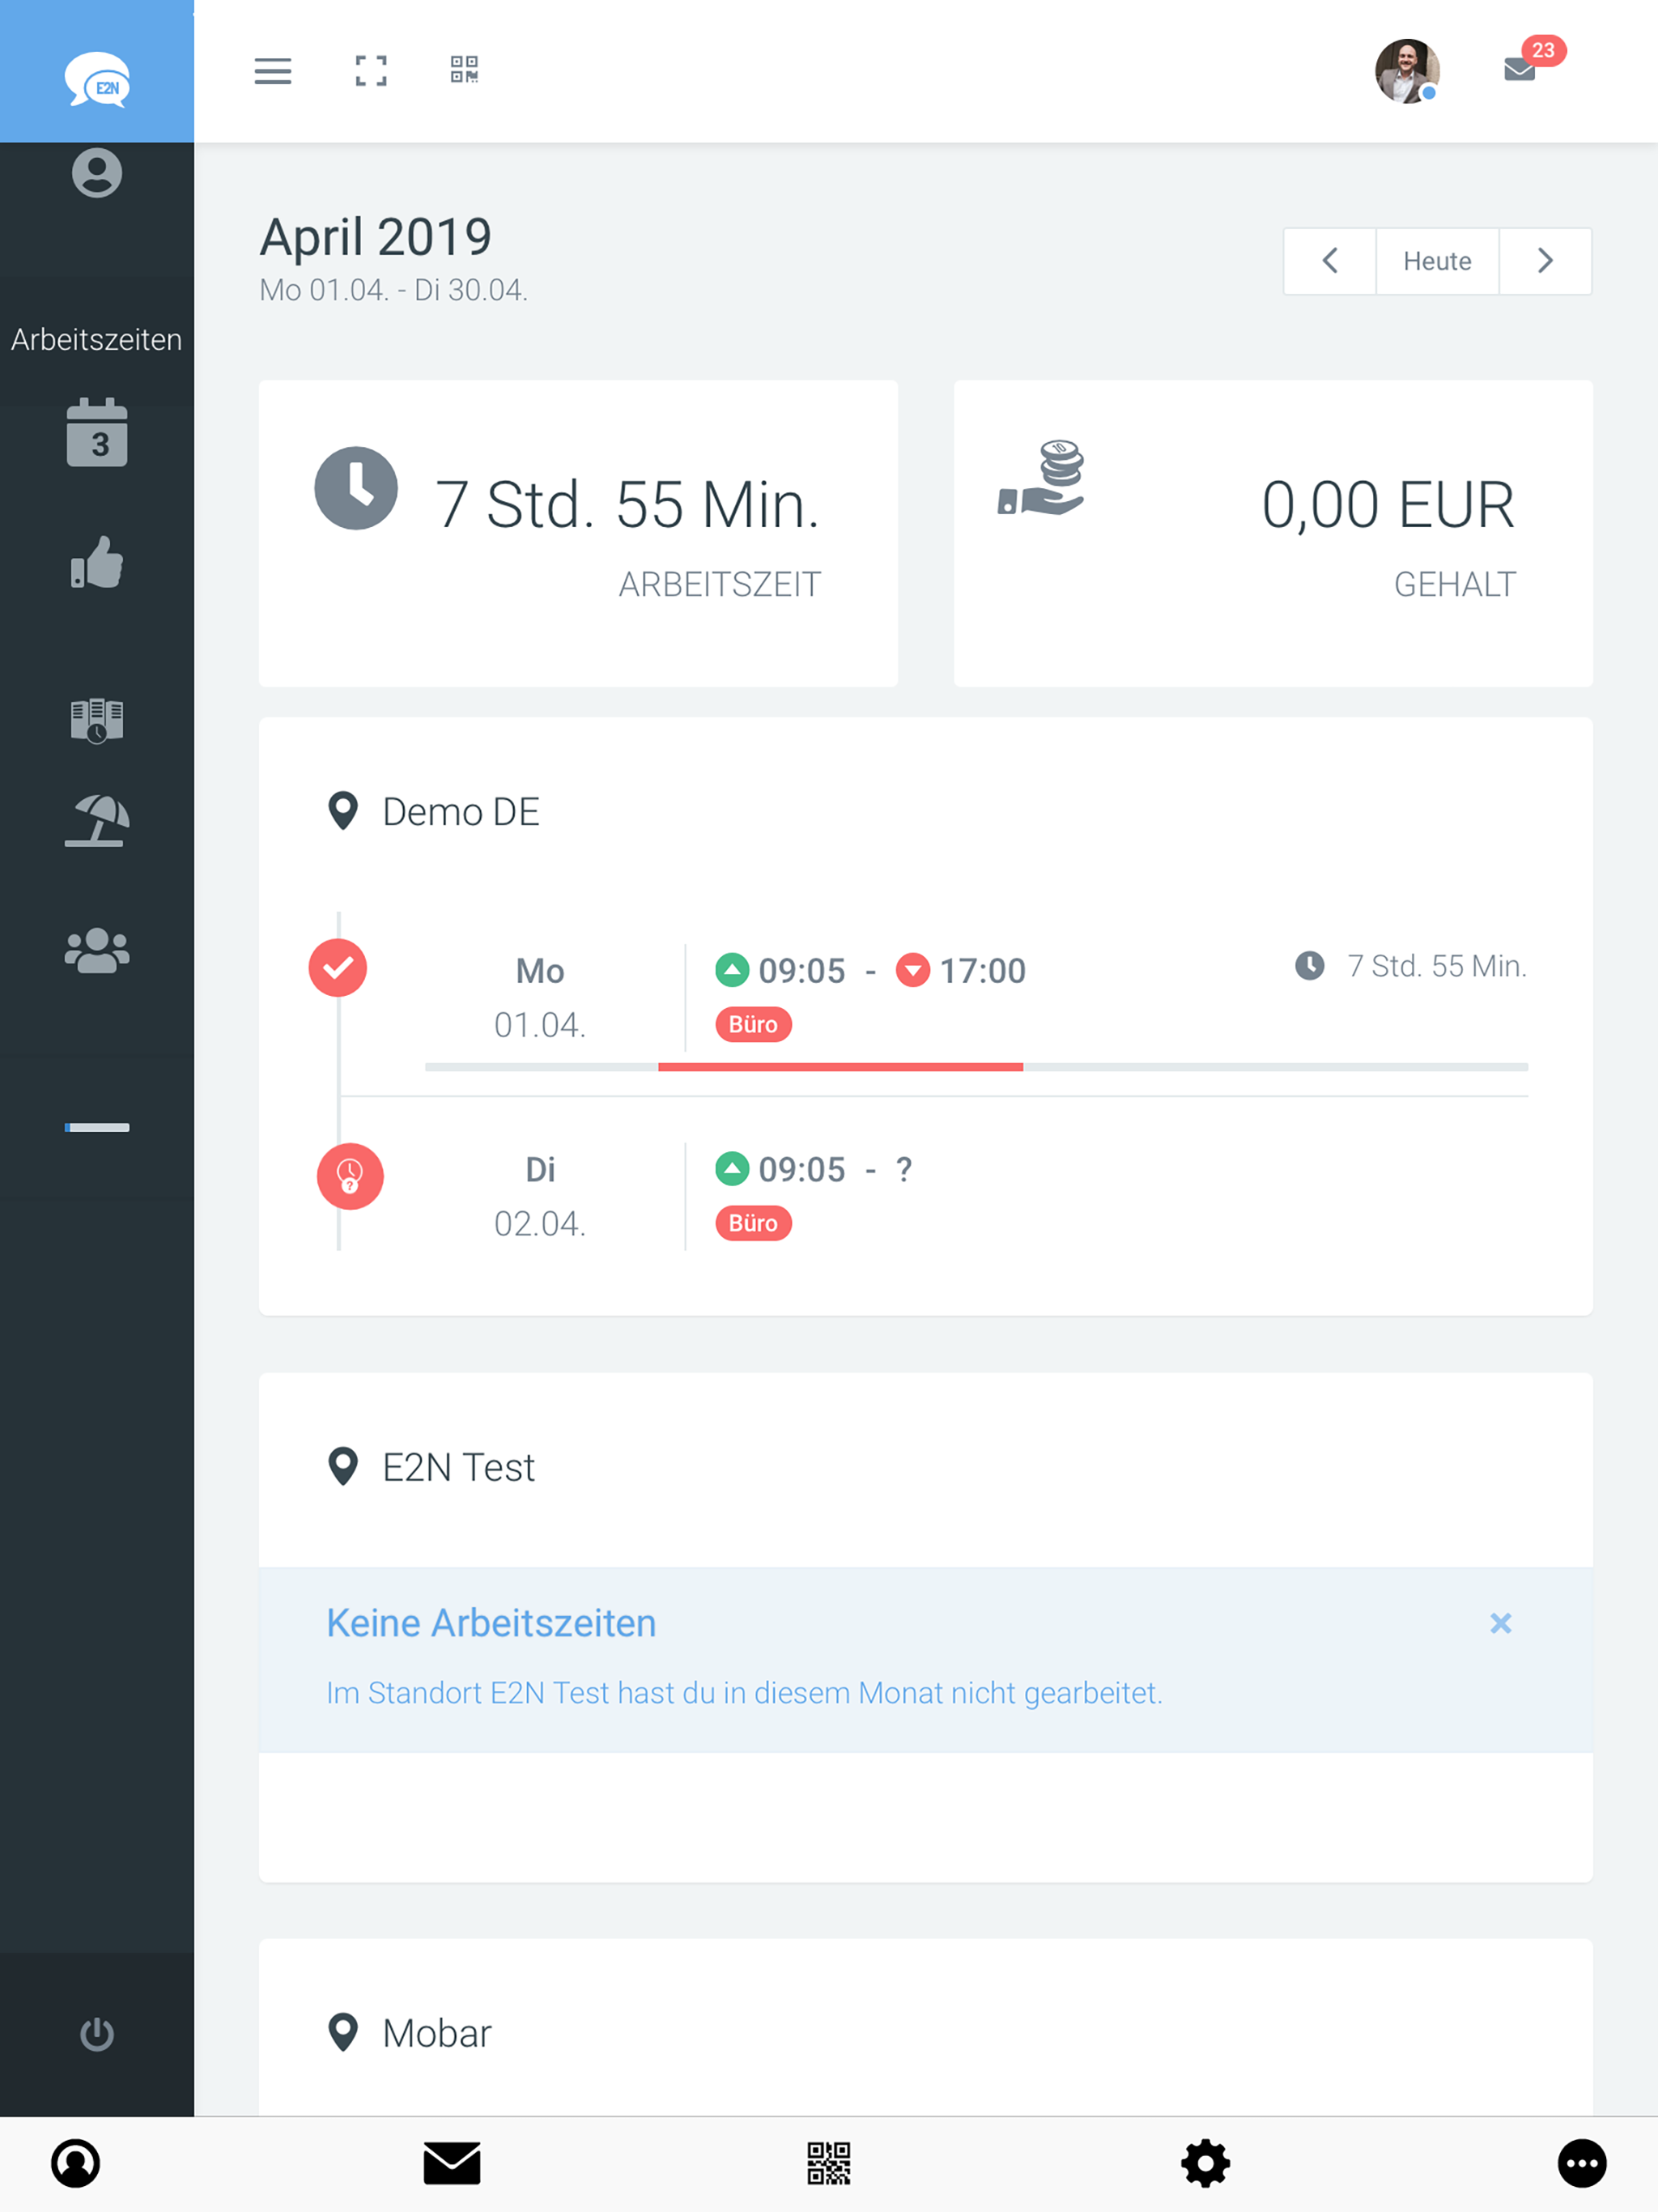
Task: Open the team group sidebar icon
Action: [97, 950]
